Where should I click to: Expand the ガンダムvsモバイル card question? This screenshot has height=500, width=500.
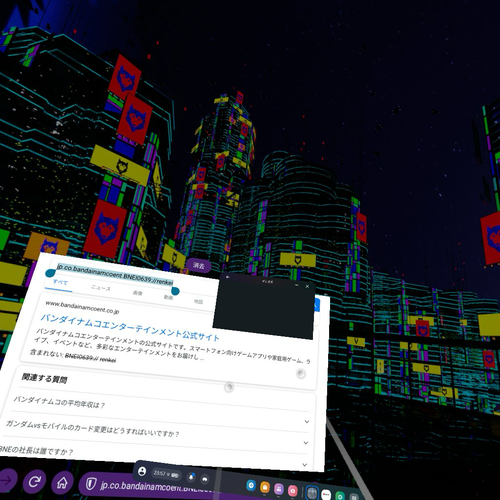pos(157,432)
